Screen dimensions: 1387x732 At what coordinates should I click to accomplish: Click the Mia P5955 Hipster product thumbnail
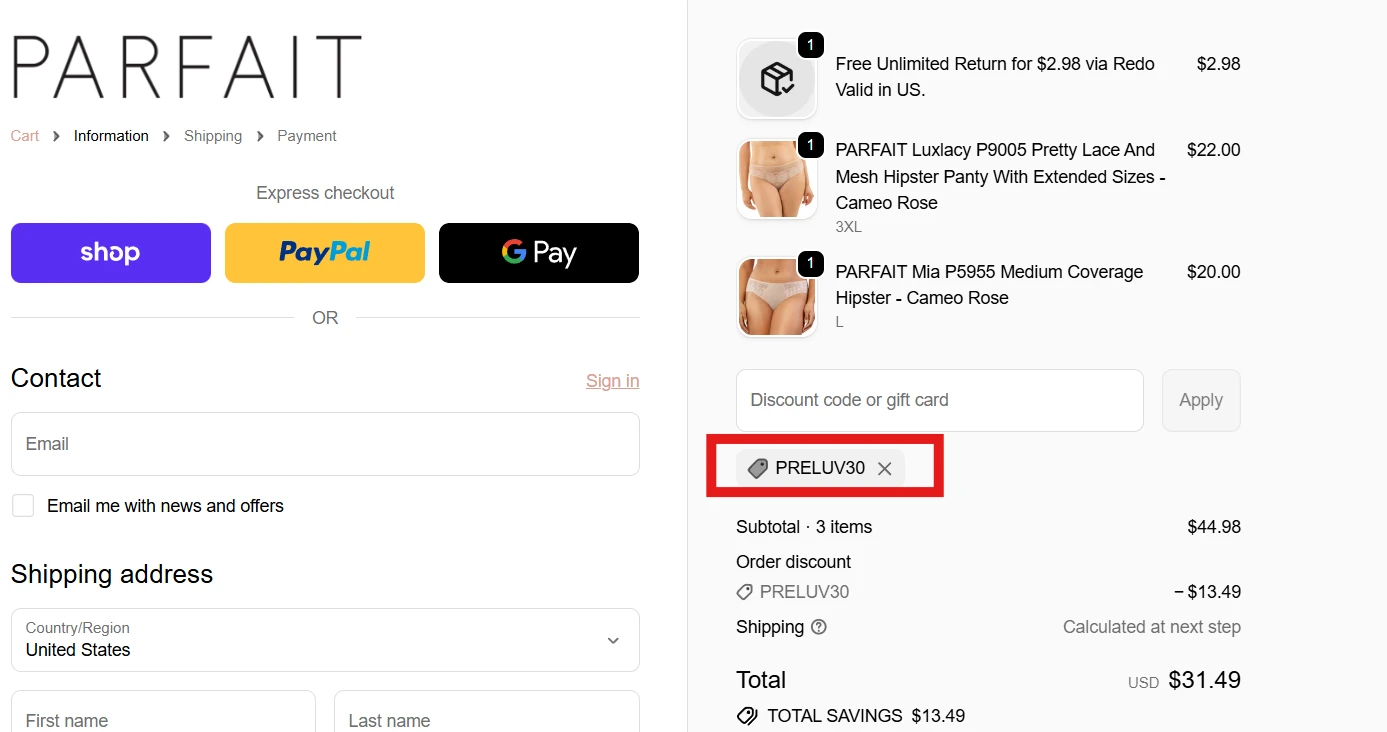[777, 297]
